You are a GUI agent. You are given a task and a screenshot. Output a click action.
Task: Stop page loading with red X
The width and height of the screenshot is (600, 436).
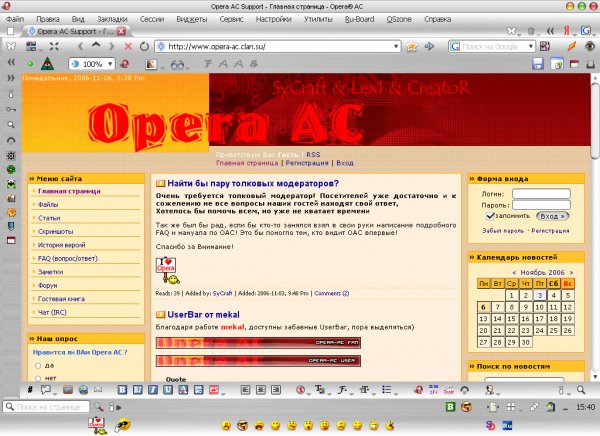[128, 47]
